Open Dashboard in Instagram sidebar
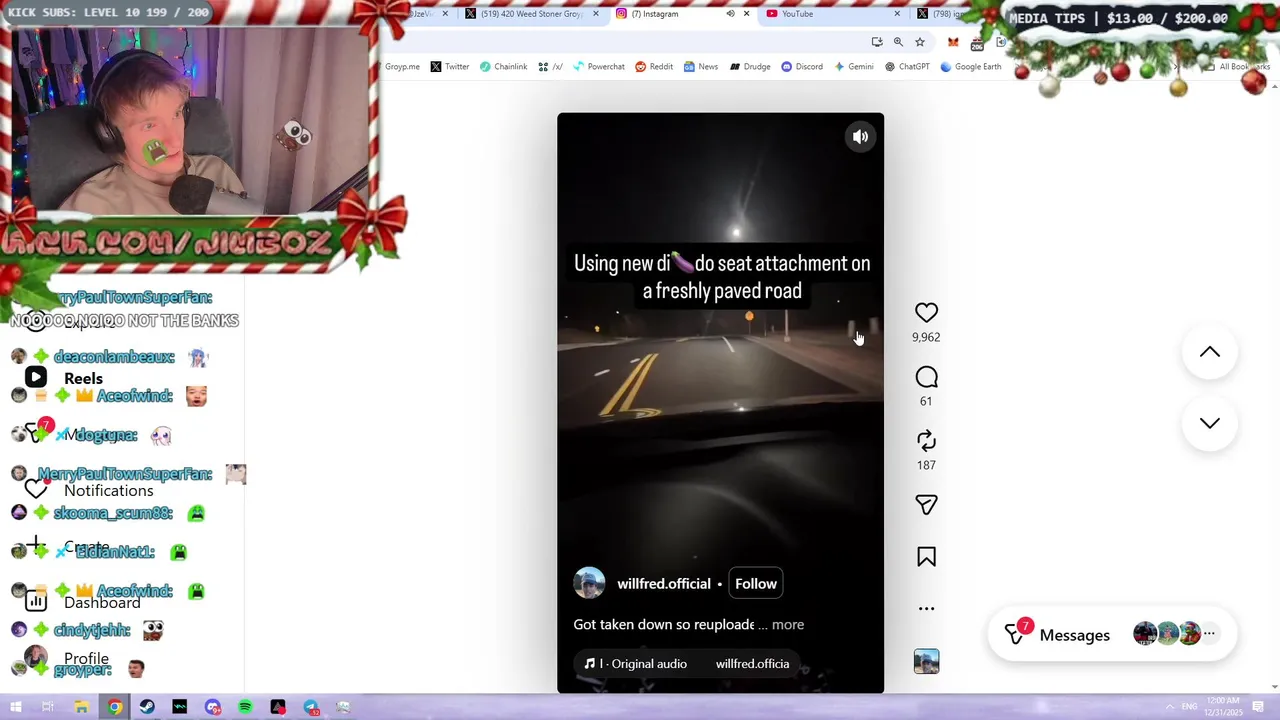This screenshot has width=1280, height=720. pos(102,603)
